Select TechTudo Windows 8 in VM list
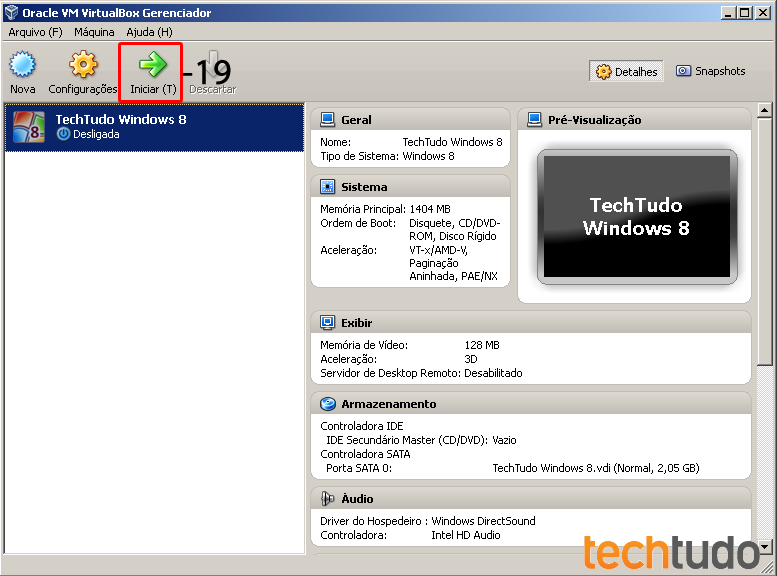The width and height of the screenshot is (777, 576). (154, 127)
